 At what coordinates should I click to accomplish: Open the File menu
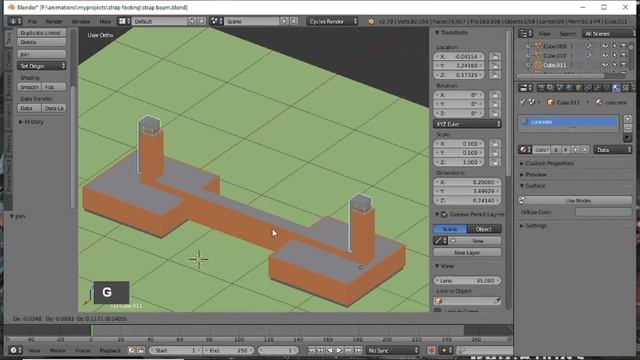(x=32, y=21)
